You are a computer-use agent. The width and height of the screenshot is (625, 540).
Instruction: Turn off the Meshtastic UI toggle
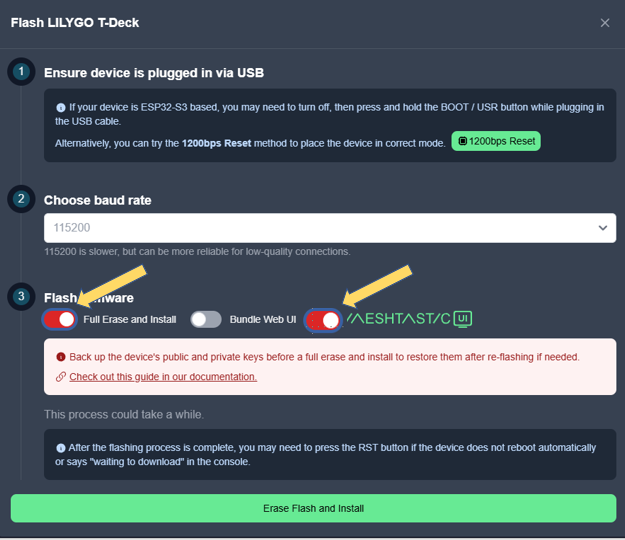pyautogui.click(x=323, y=320)
